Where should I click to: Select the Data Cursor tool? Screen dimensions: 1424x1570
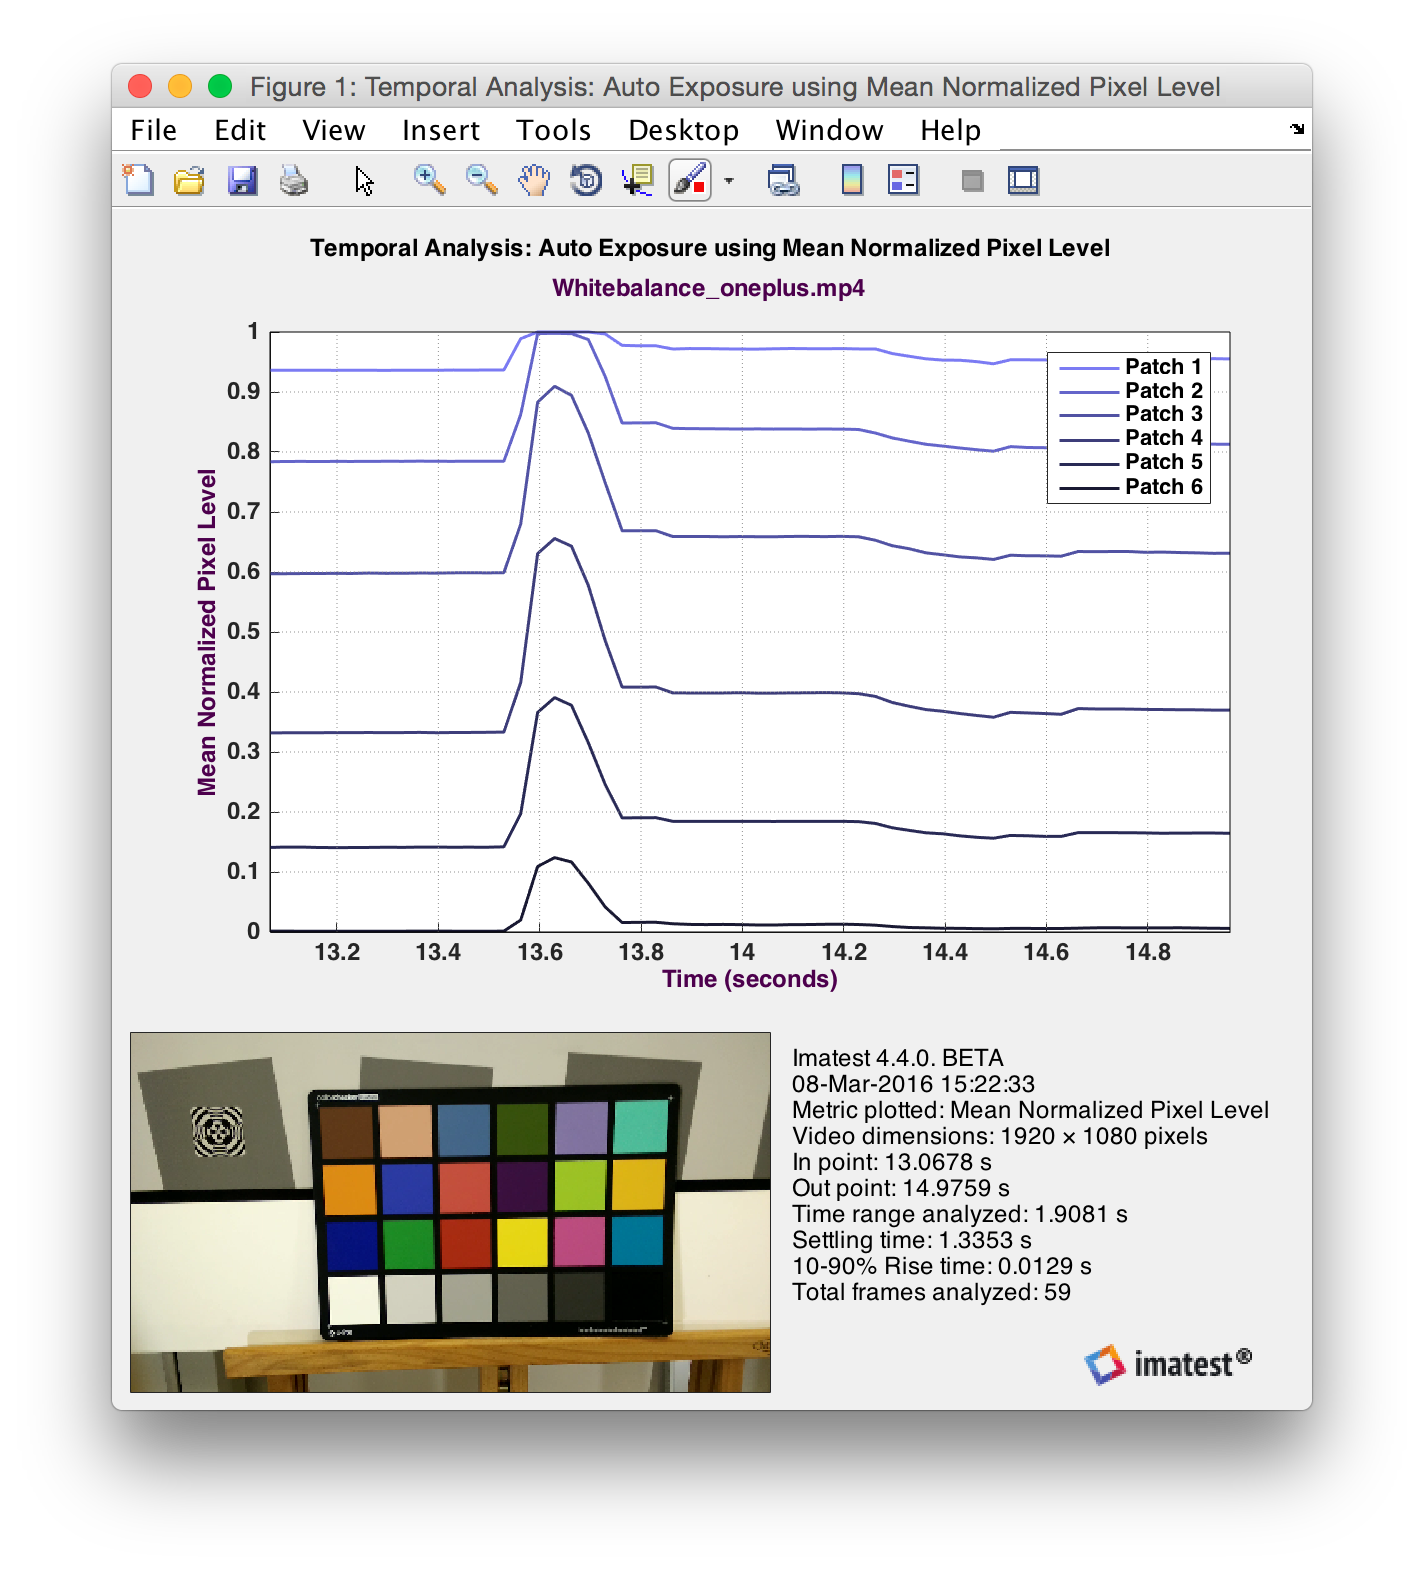637,181
